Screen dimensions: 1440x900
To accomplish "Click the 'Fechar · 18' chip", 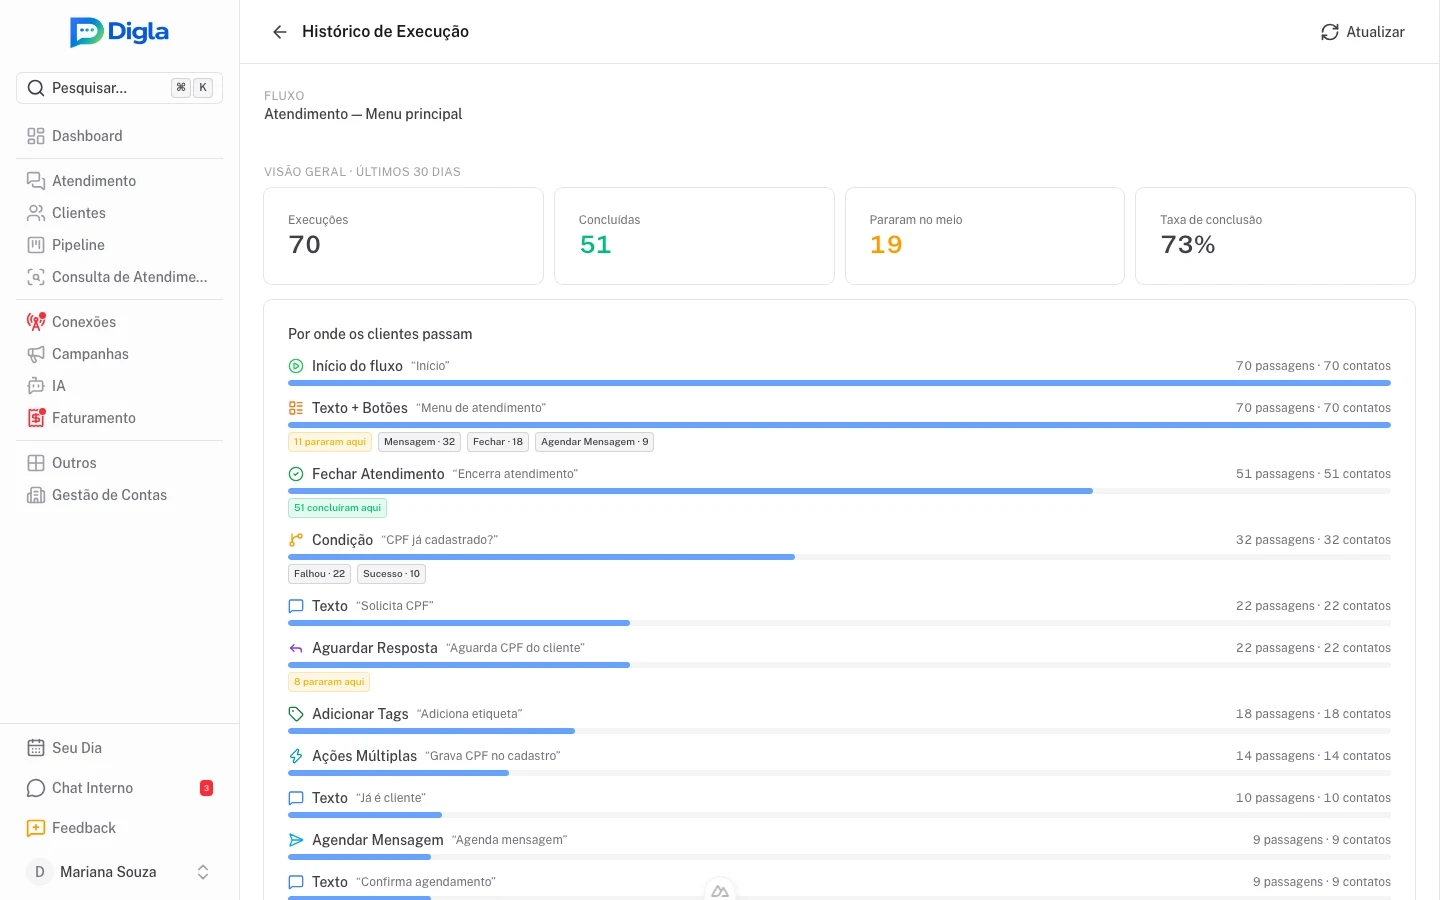I will (x=498, y=442).
